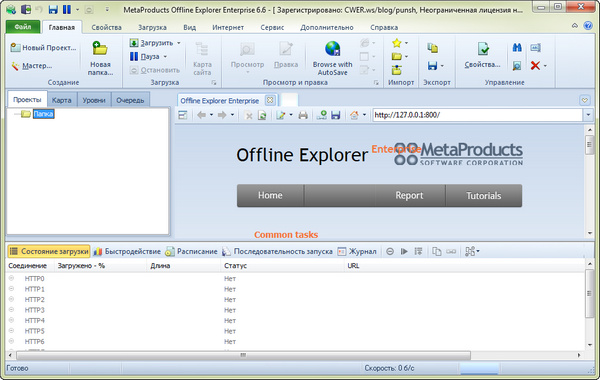This screenshot has width=600, height=380.
Task: Click the HTTP3 connection row
Action: tap(295, 310)
